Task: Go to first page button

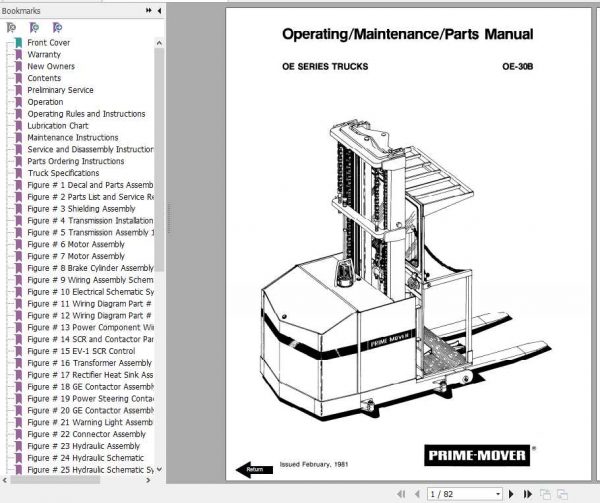Action: pyautogui.click(x=401, y=494)
